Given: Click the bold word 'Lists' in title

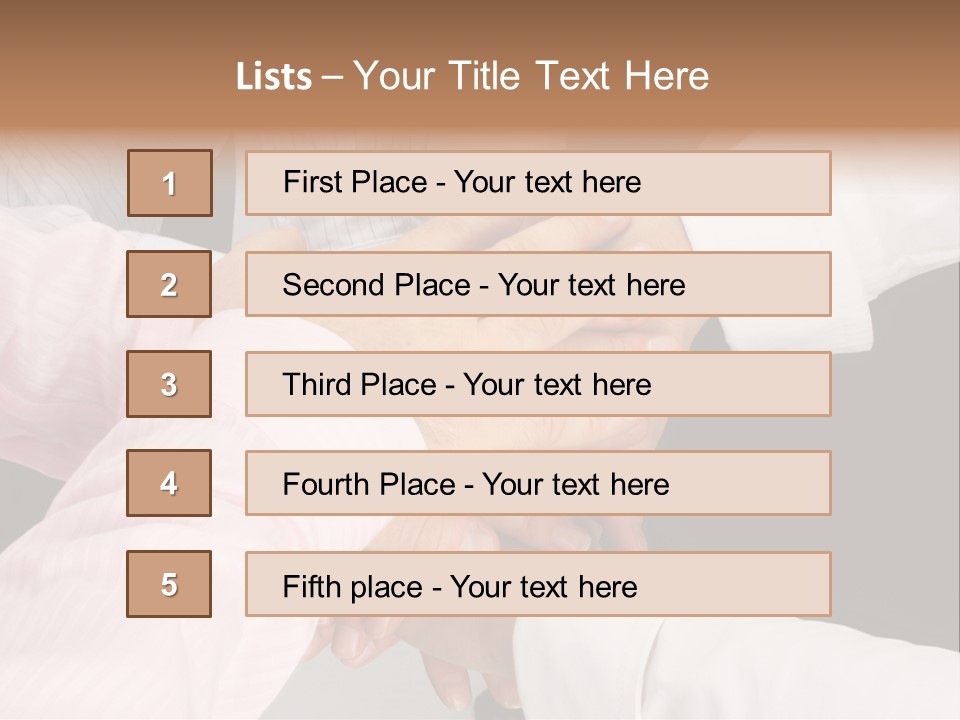Looking at the screenshot, I should tap(273, 76).
